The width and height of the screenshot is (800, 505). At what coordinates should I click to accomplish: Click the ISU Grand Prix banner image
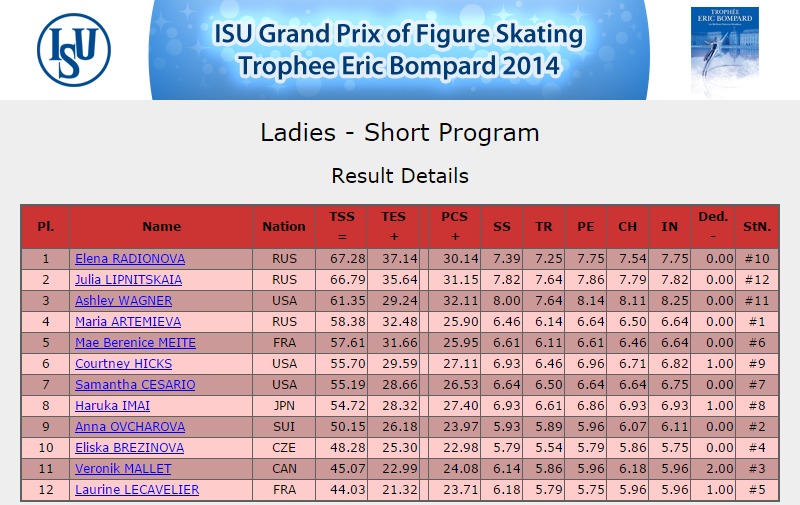399,50
